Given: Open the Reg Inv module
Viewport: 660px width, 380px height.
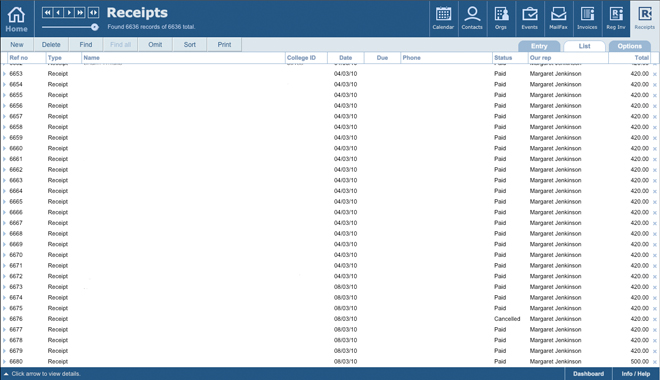Looking at the screenshot, I should coord(616,18).
